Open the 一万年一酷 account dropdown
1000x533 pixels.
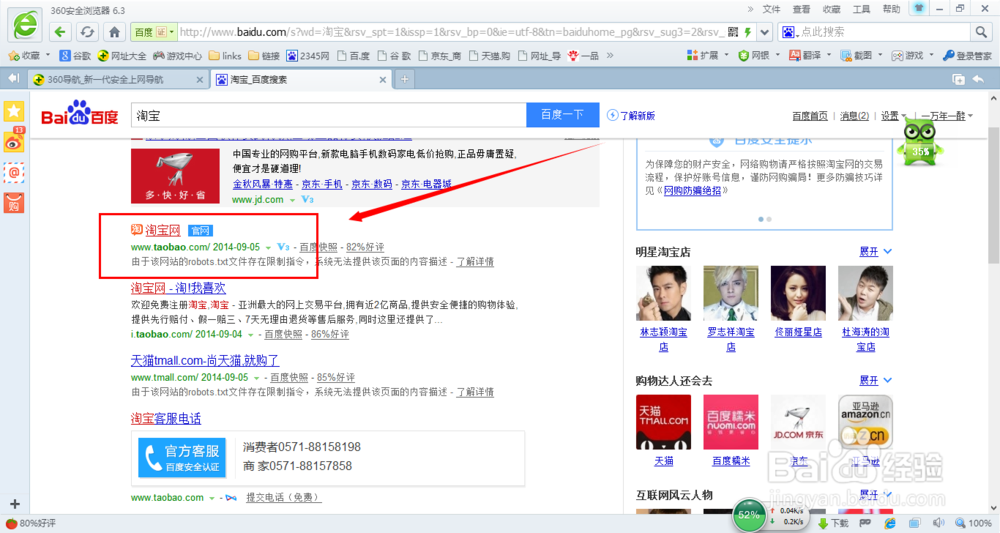click(947, 116)
